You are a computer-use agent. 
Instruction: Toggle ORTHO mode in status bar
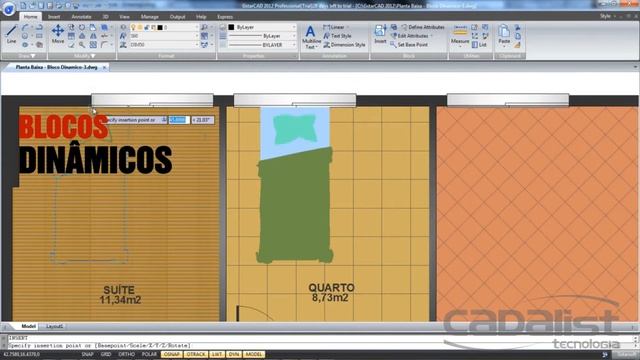127,354
